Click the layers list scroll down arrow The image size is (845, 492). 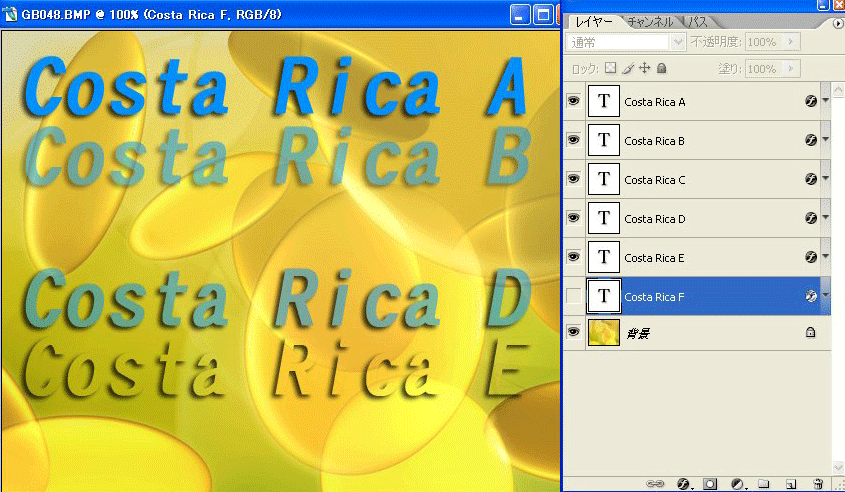pyautogui.click(x=838, y=467)
